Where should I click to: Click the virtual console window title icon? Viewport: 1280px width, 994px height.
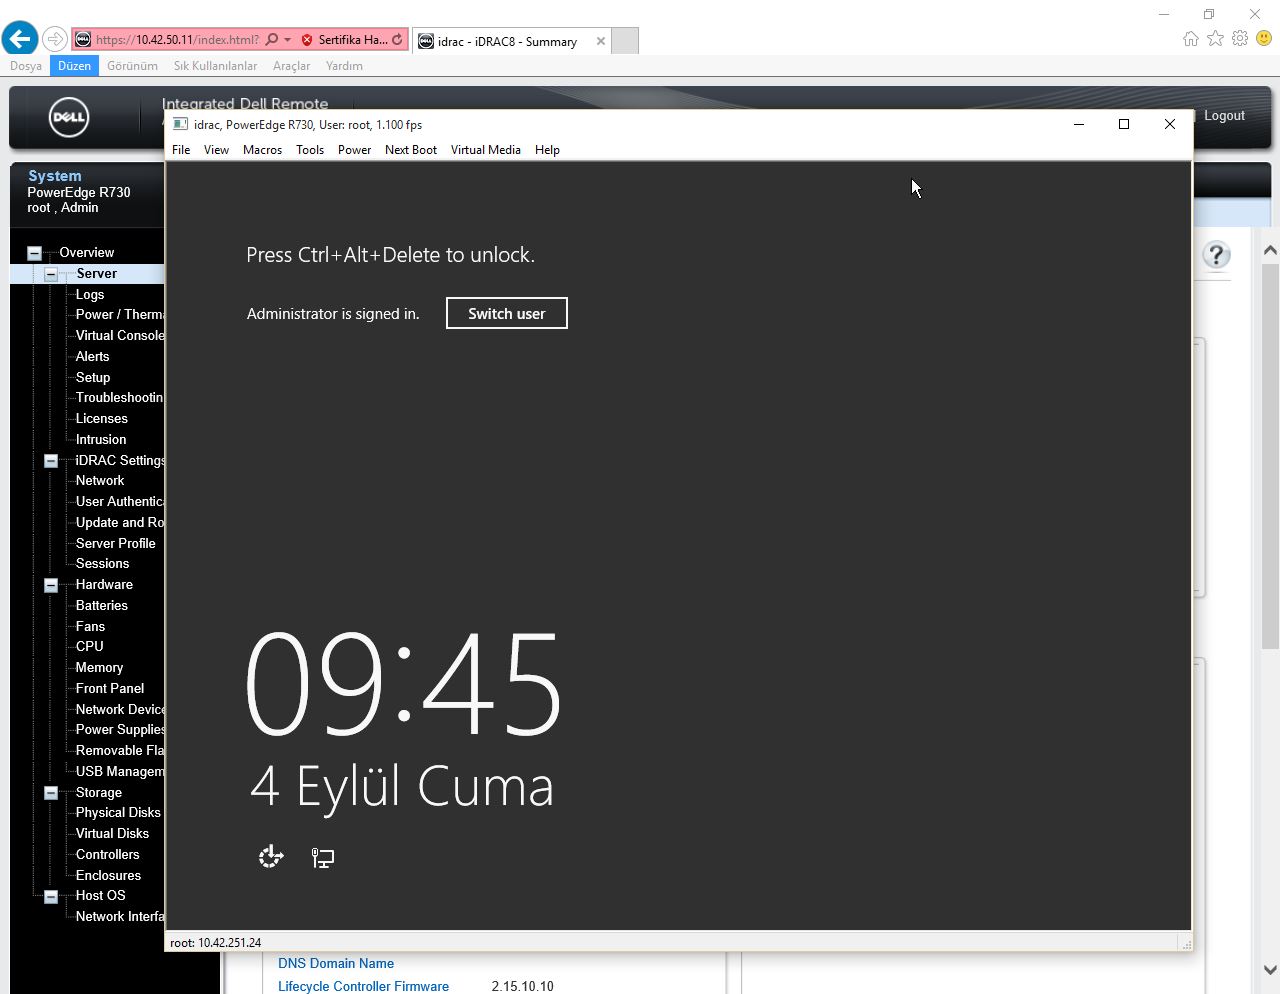pyautogui.click(x=180, y=124)
